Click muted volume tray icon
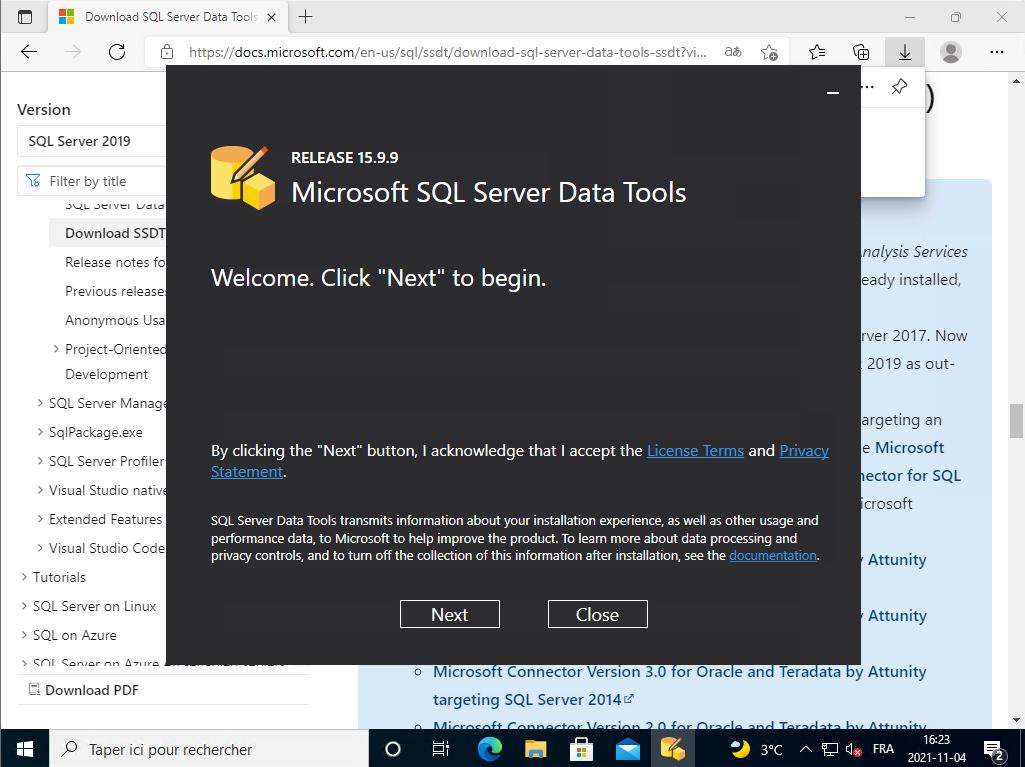Viewport: 1025px width, 767px height. [853, 749]
